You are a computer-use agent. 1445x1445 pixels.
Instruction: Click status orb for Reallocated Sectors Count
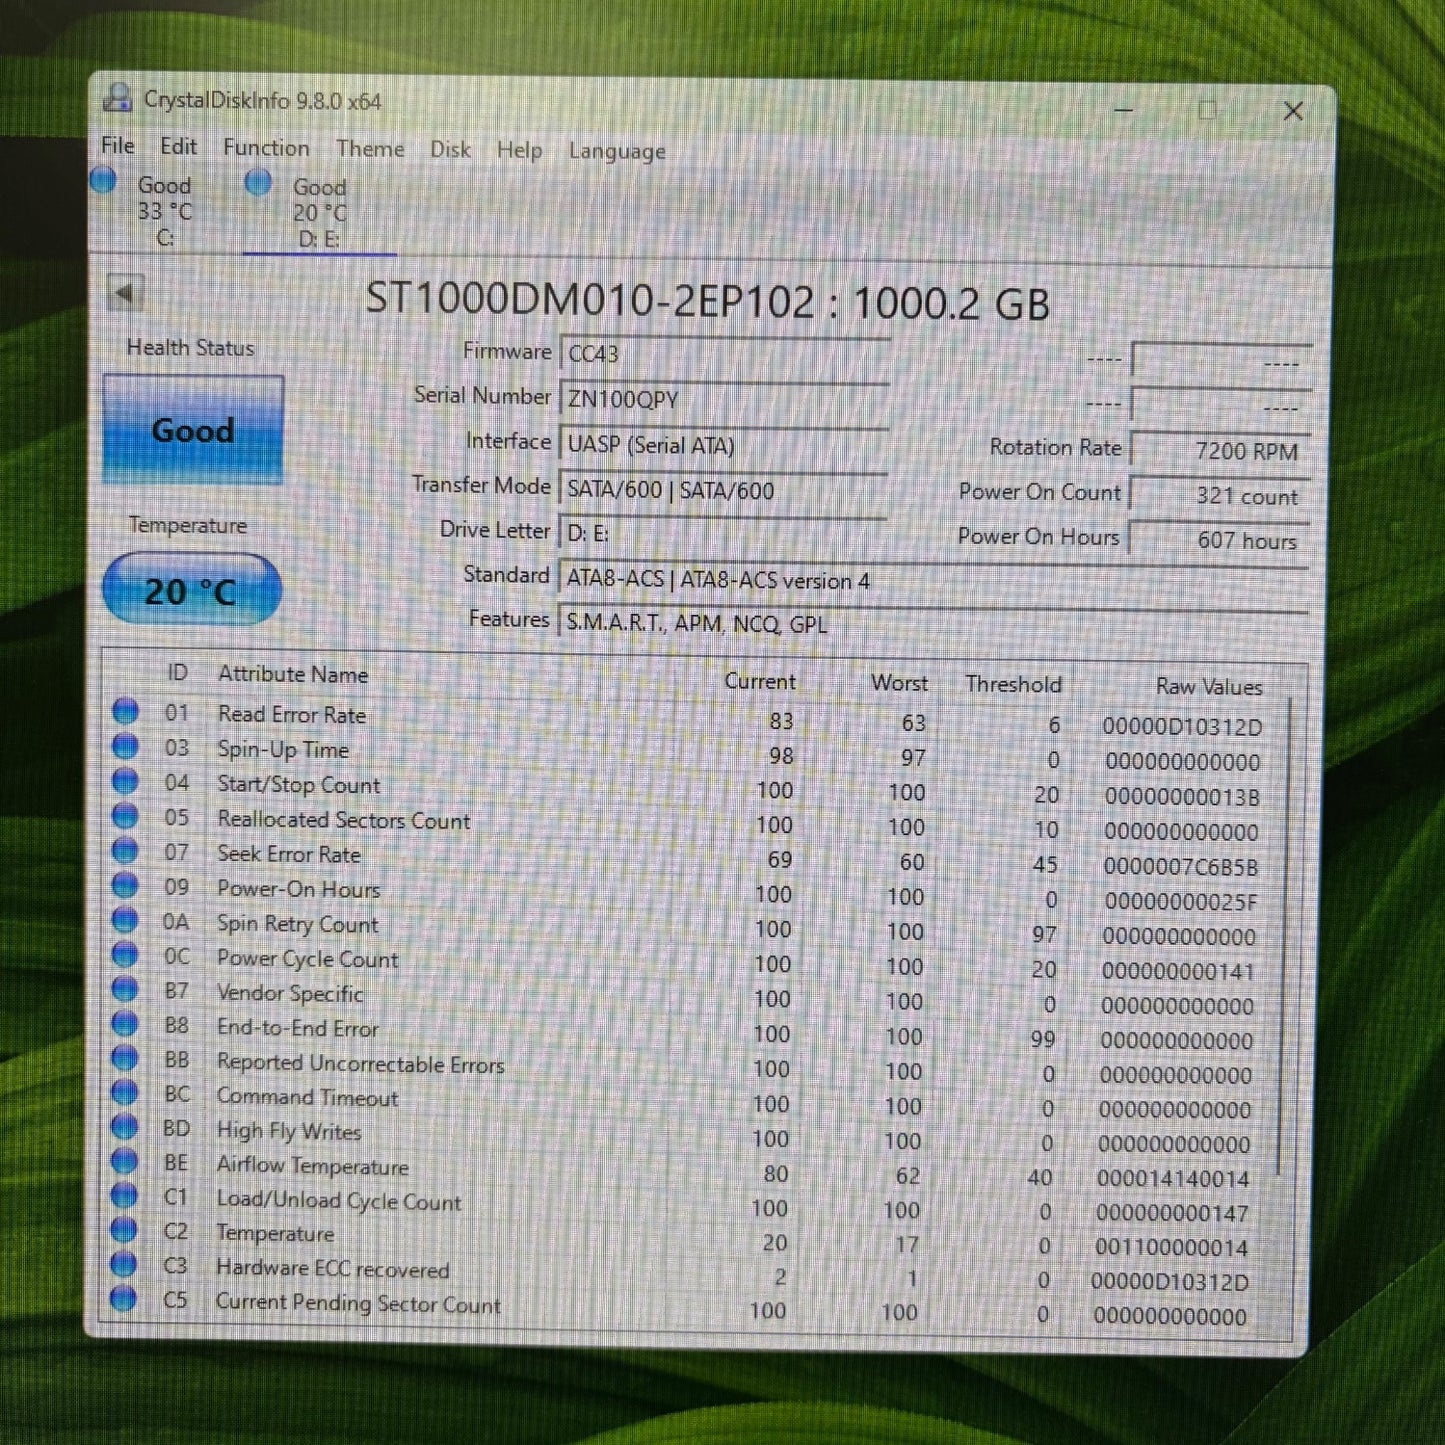125,815
